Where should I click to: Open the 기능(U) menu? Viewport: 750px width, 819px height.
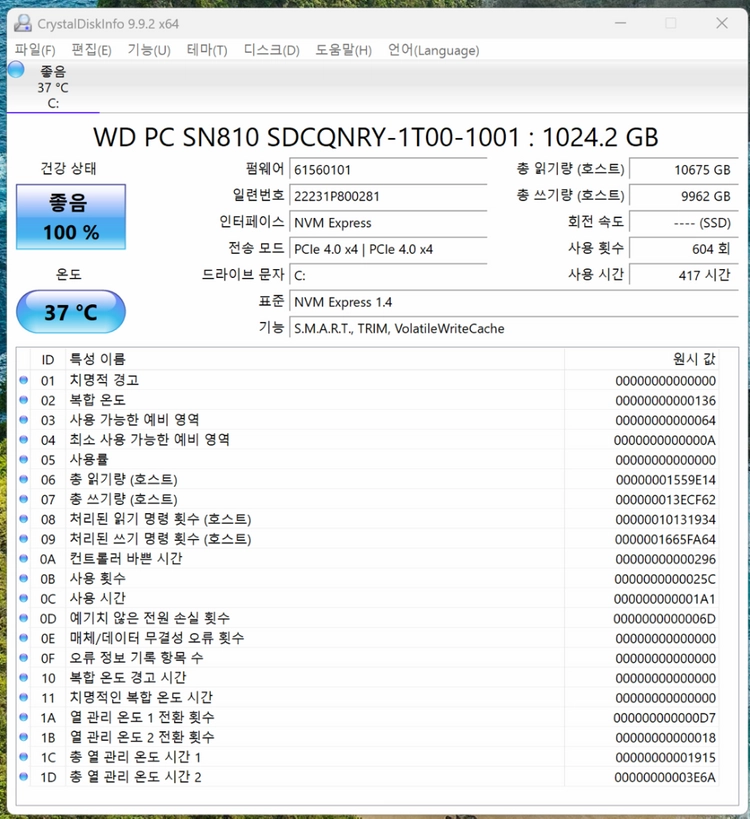[x=149, y=50]
